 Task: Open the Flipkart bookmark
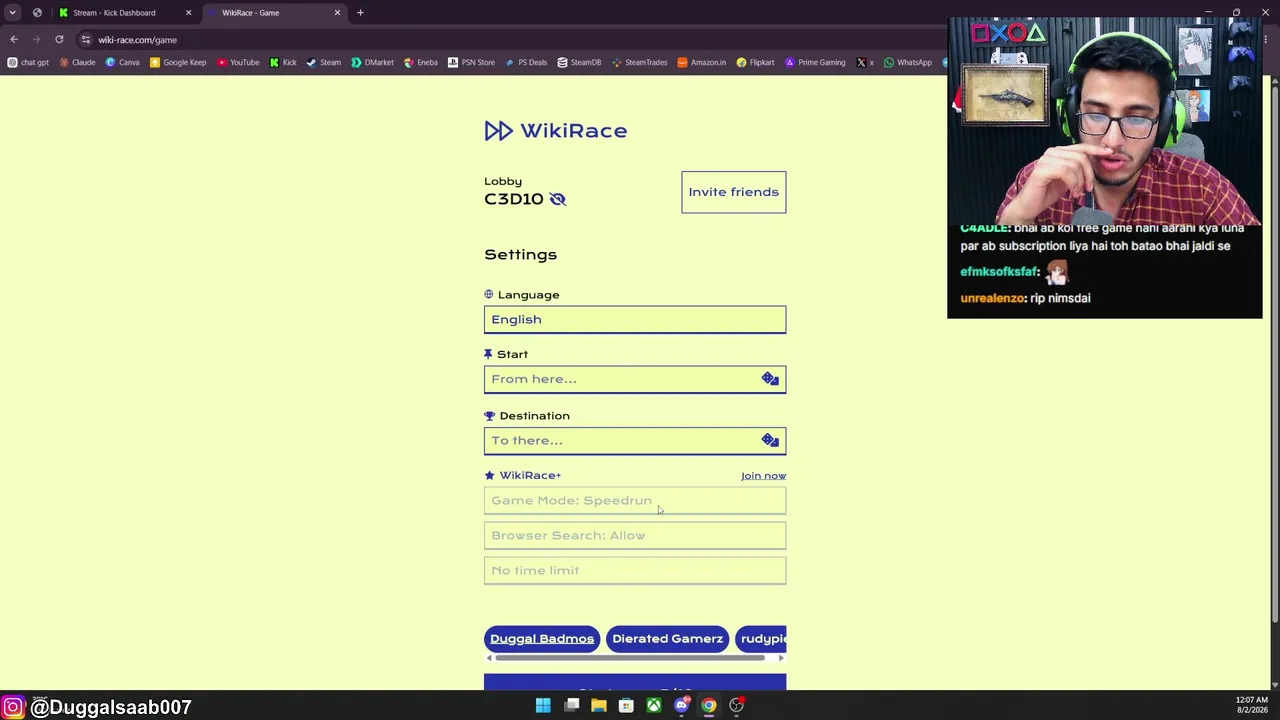pyautogui.click(x=755, y=62)
